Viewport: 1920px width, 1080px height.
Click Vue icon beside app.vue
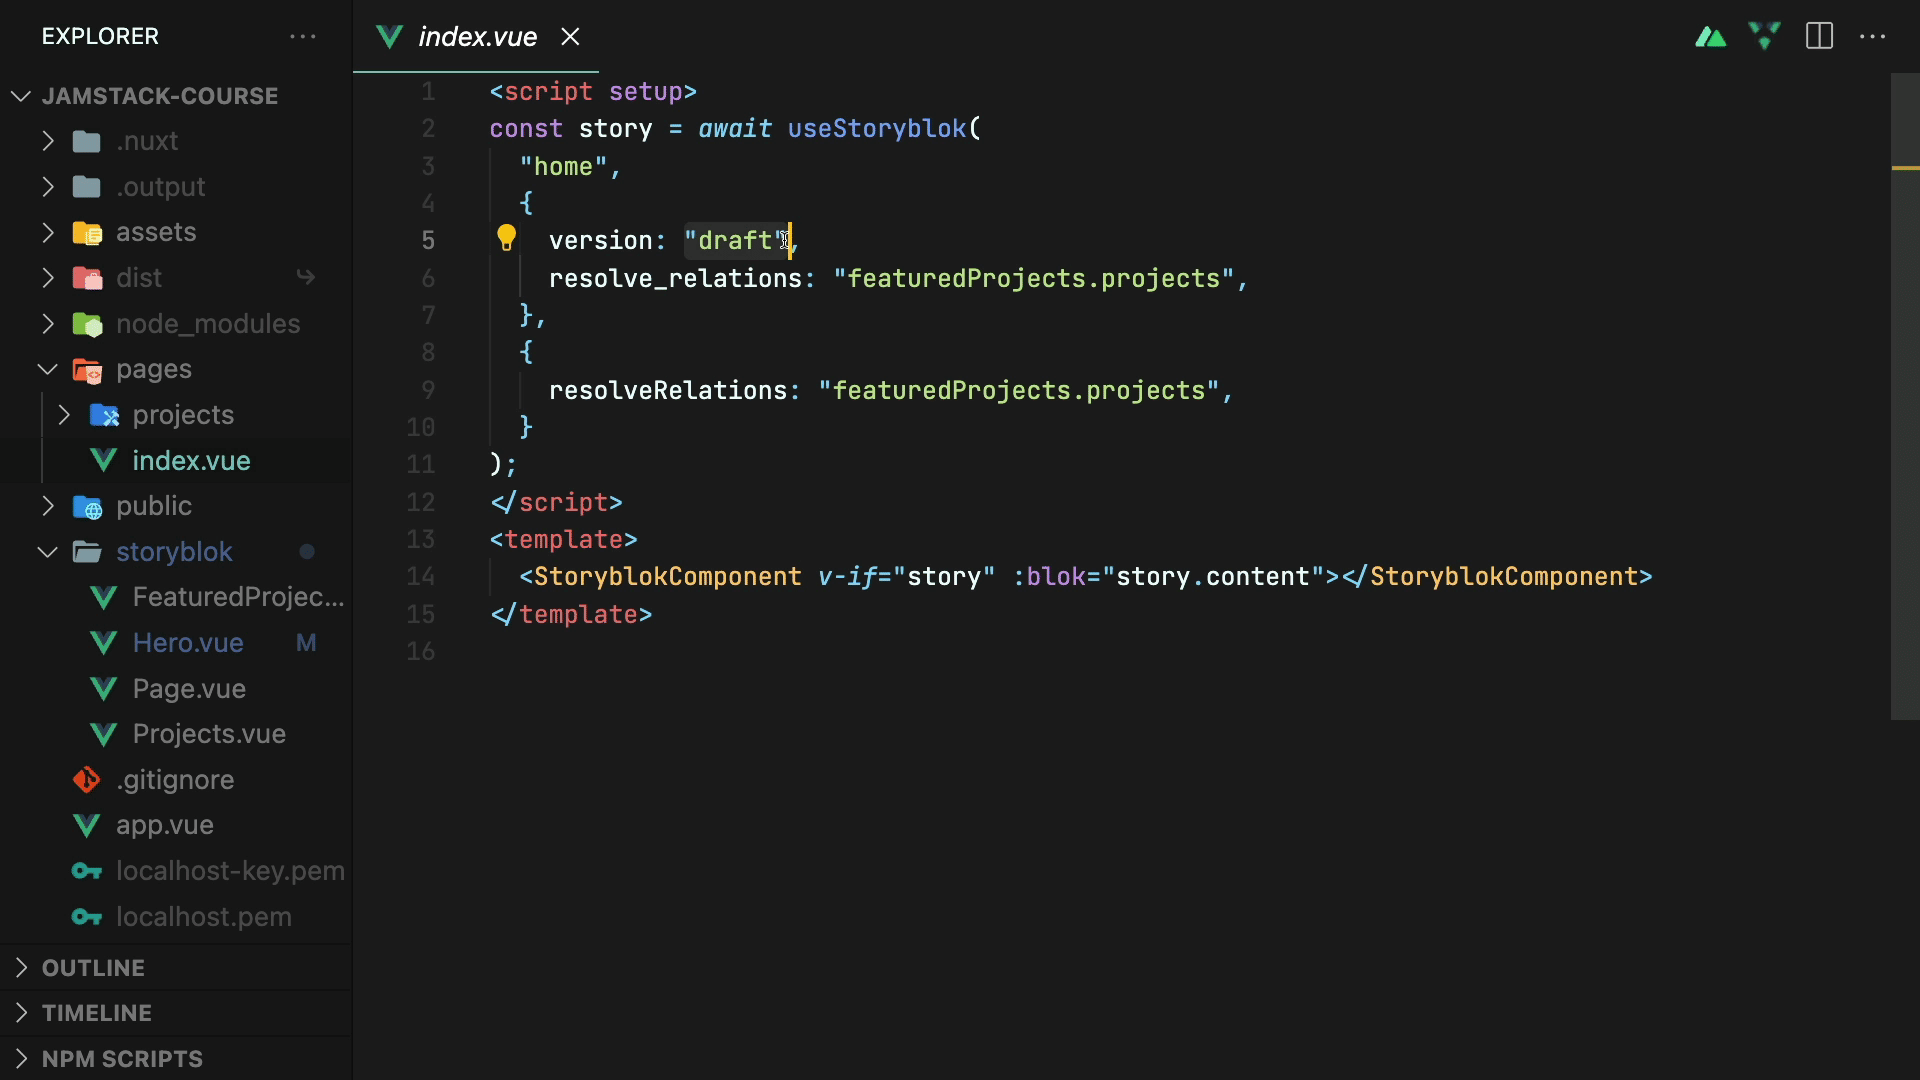coord(87,825)
